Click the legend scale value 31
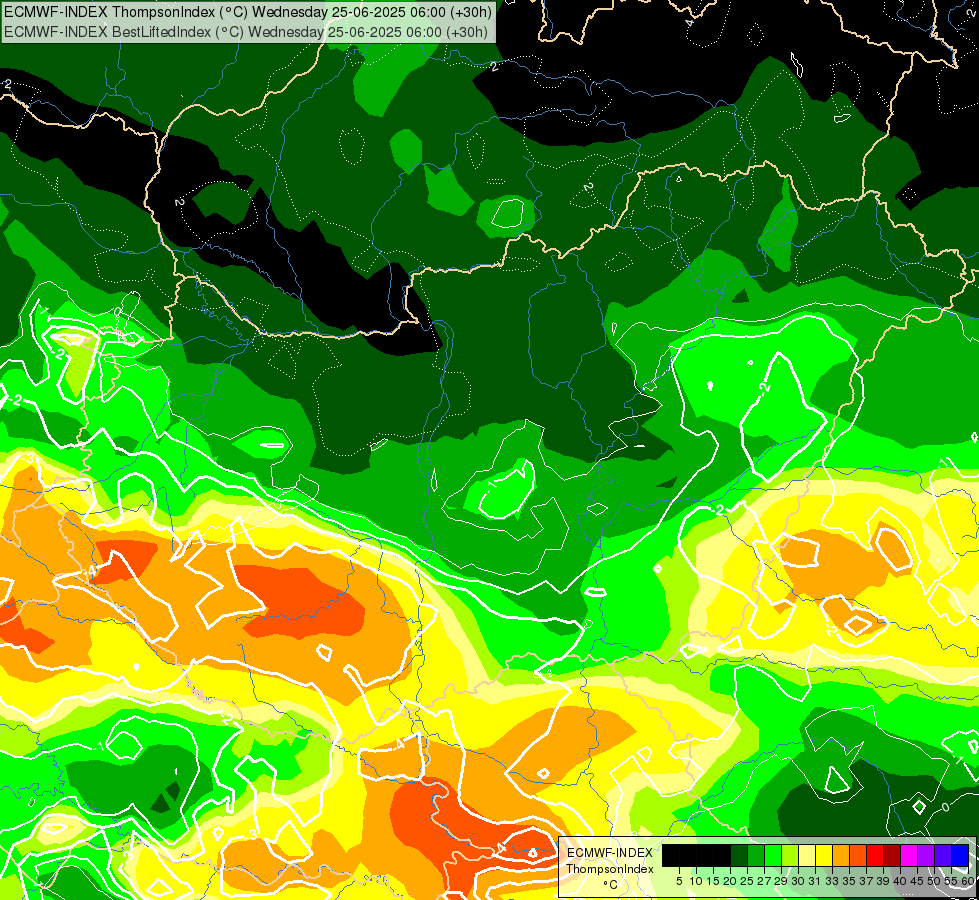Image resolution: width=979 pixels, height=900 pixels. [815, 881]
